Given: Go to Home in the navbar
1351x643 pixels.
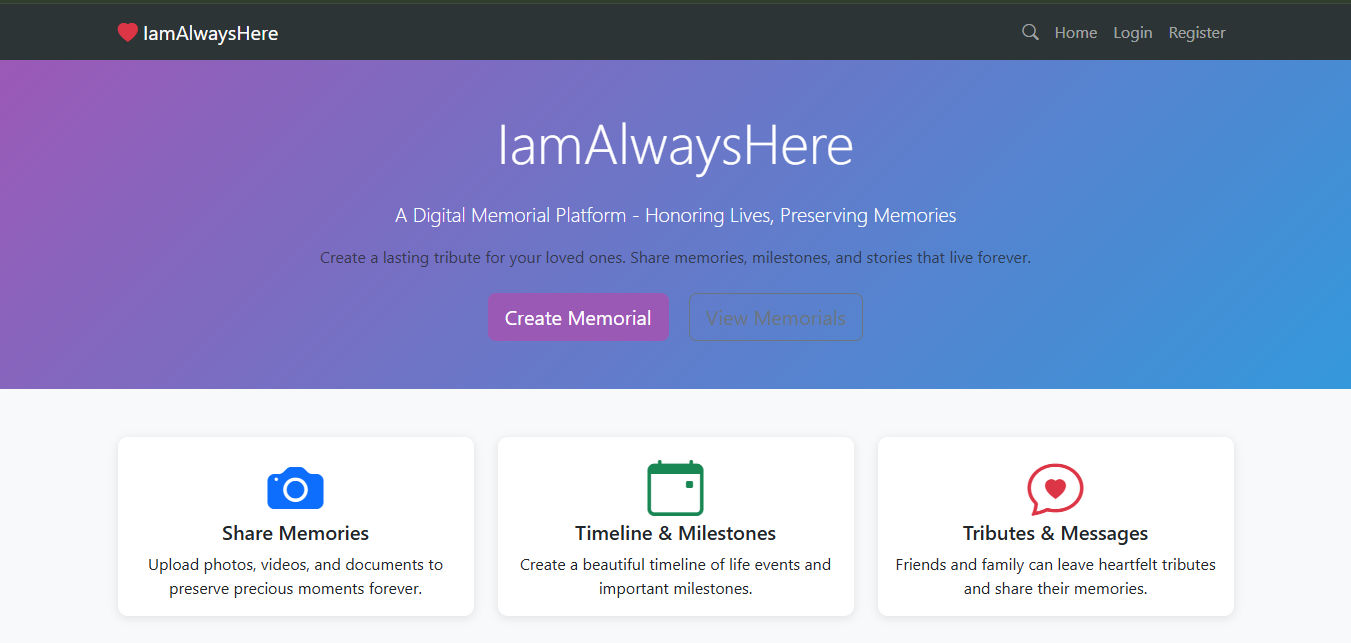Looking at the screenshot, I should click(1075, 33).
